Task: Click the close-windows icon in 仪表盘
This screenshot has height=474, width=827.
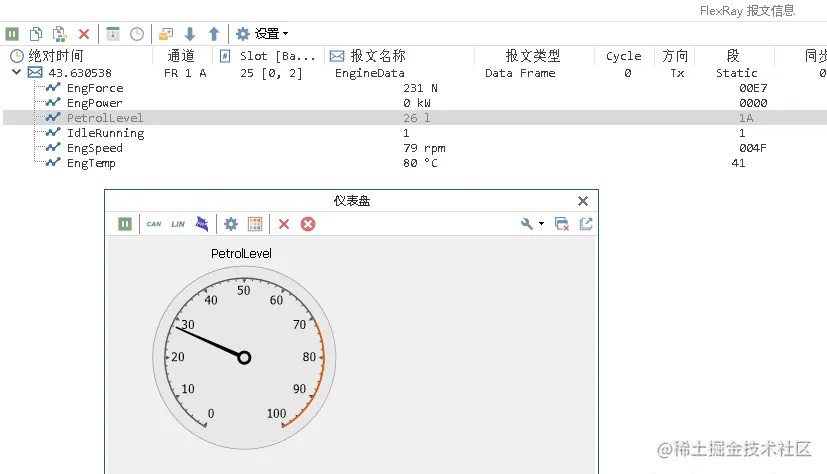Action: (x=562, y=224)
